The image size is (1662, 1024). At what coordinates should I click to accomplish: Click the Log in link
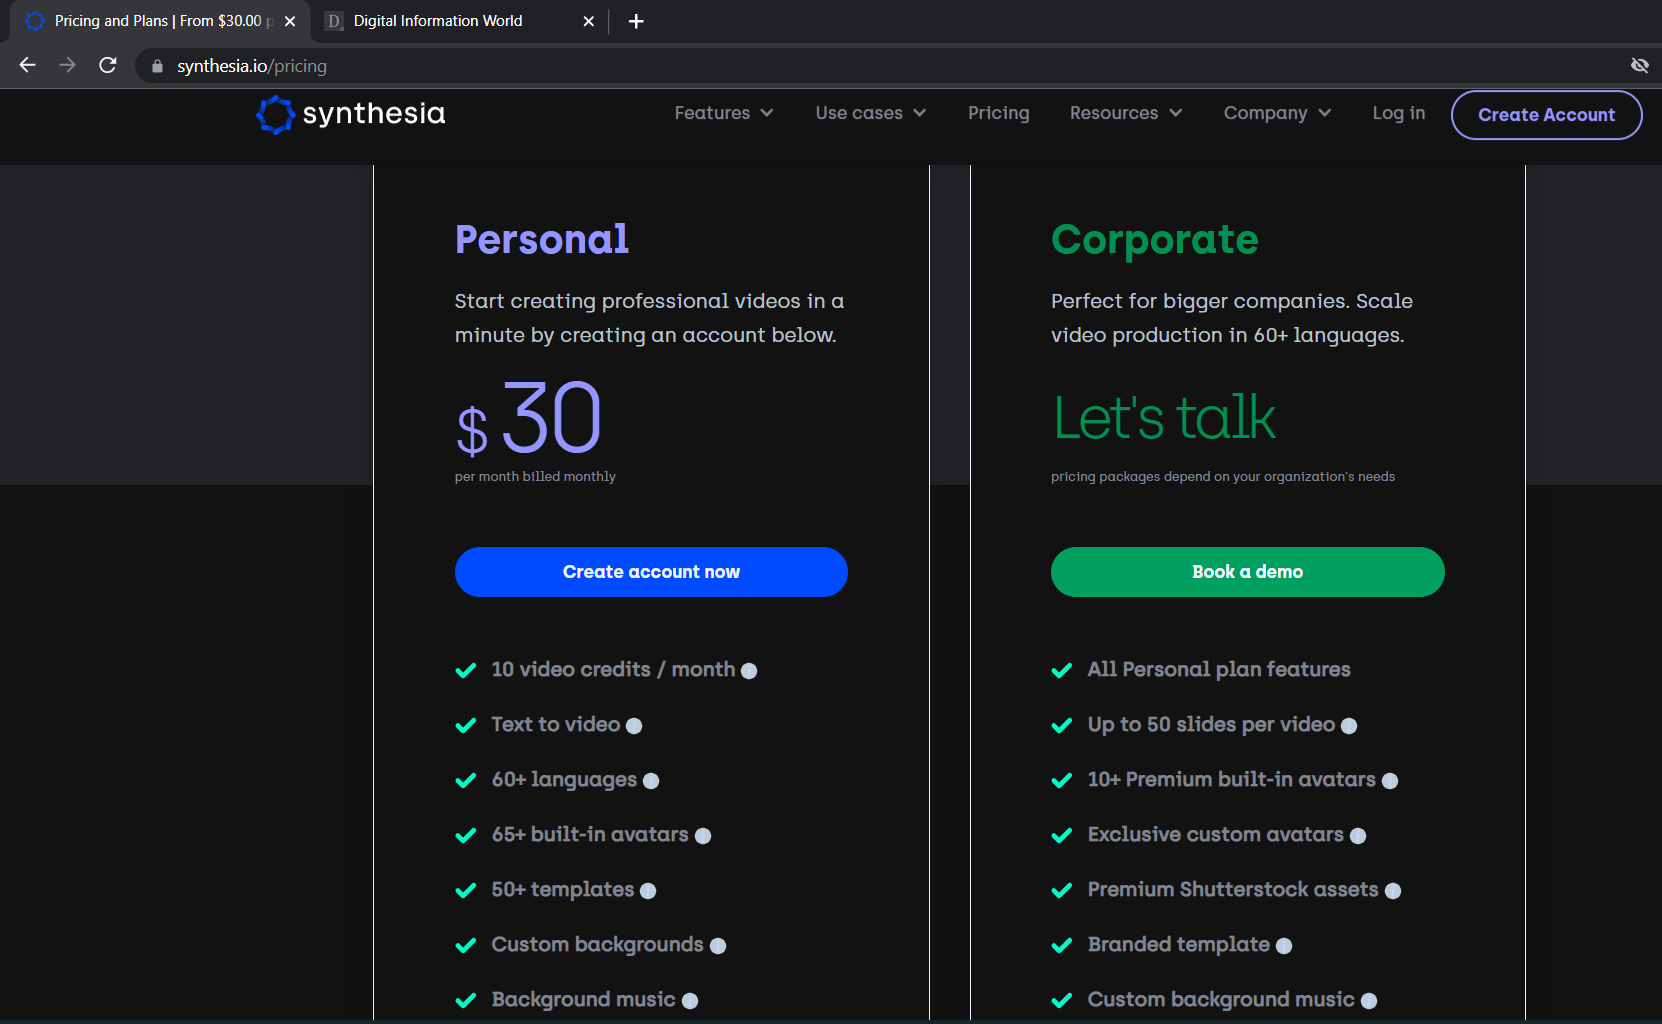click(x=1398, y=113)
